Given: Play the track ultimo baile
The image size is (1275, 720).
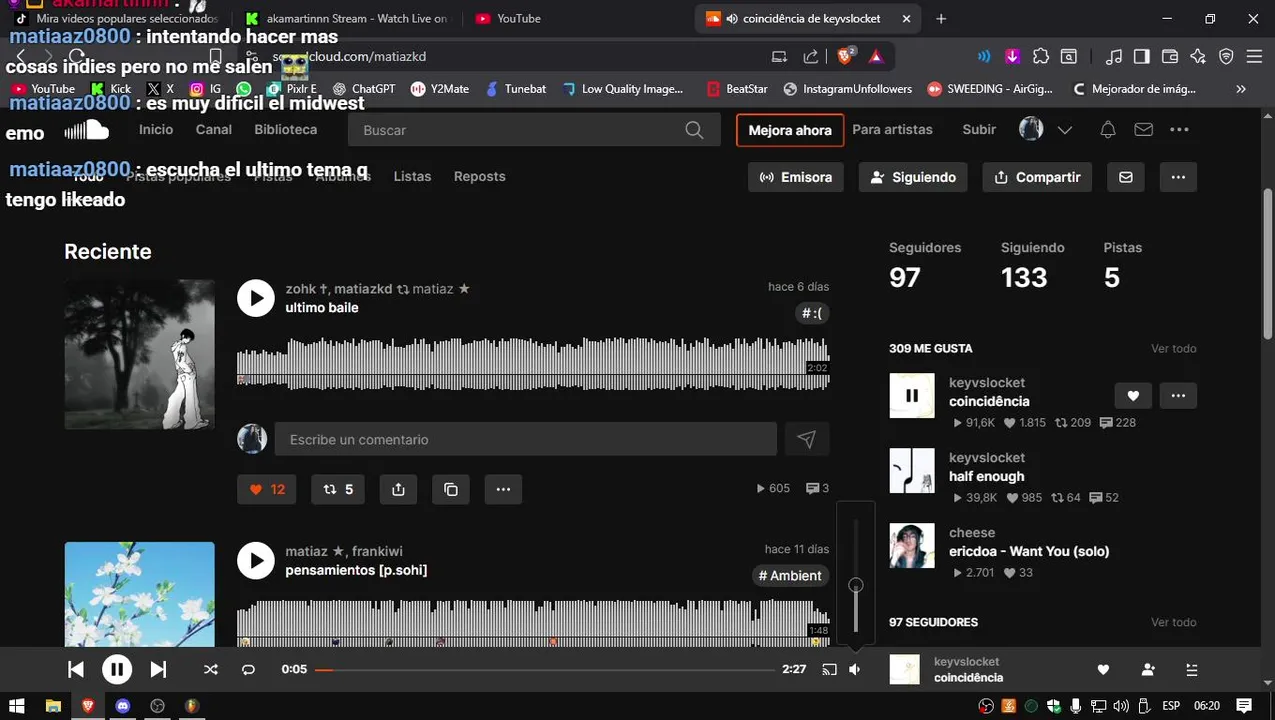Looking at the screenshot, I should point(256,298).
